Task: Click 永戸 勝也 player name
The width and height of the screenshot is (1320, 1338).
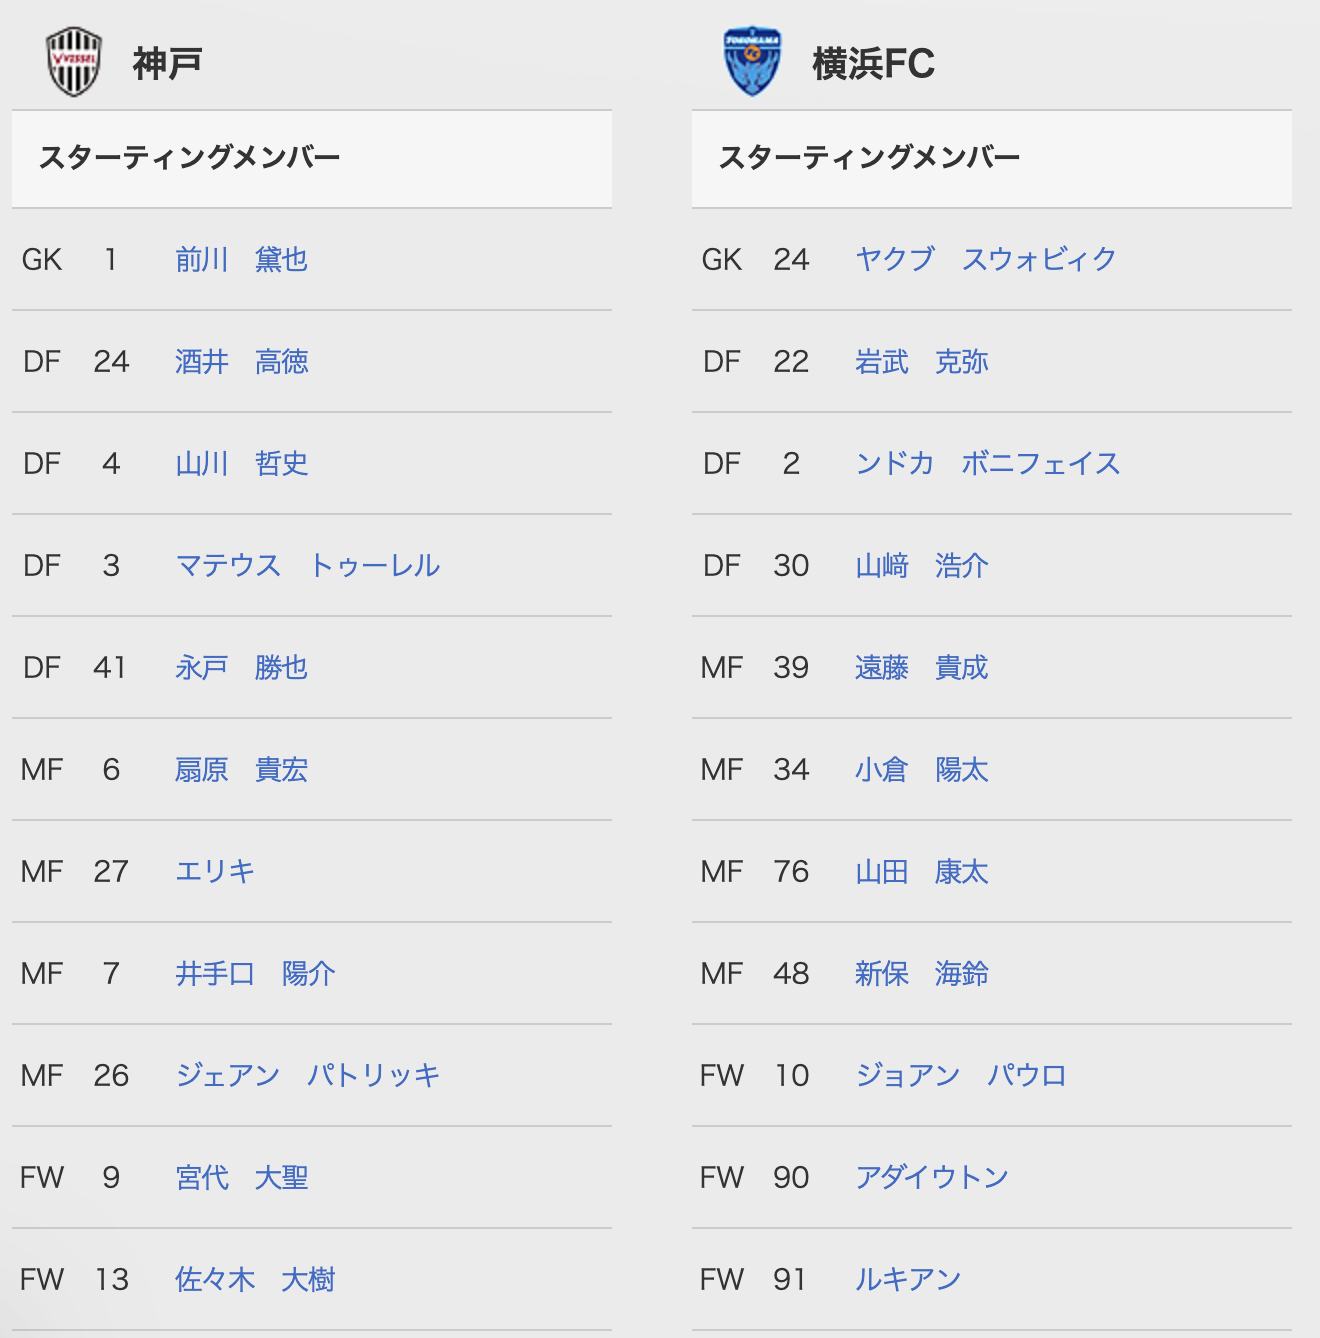Action: click(241, 668)
